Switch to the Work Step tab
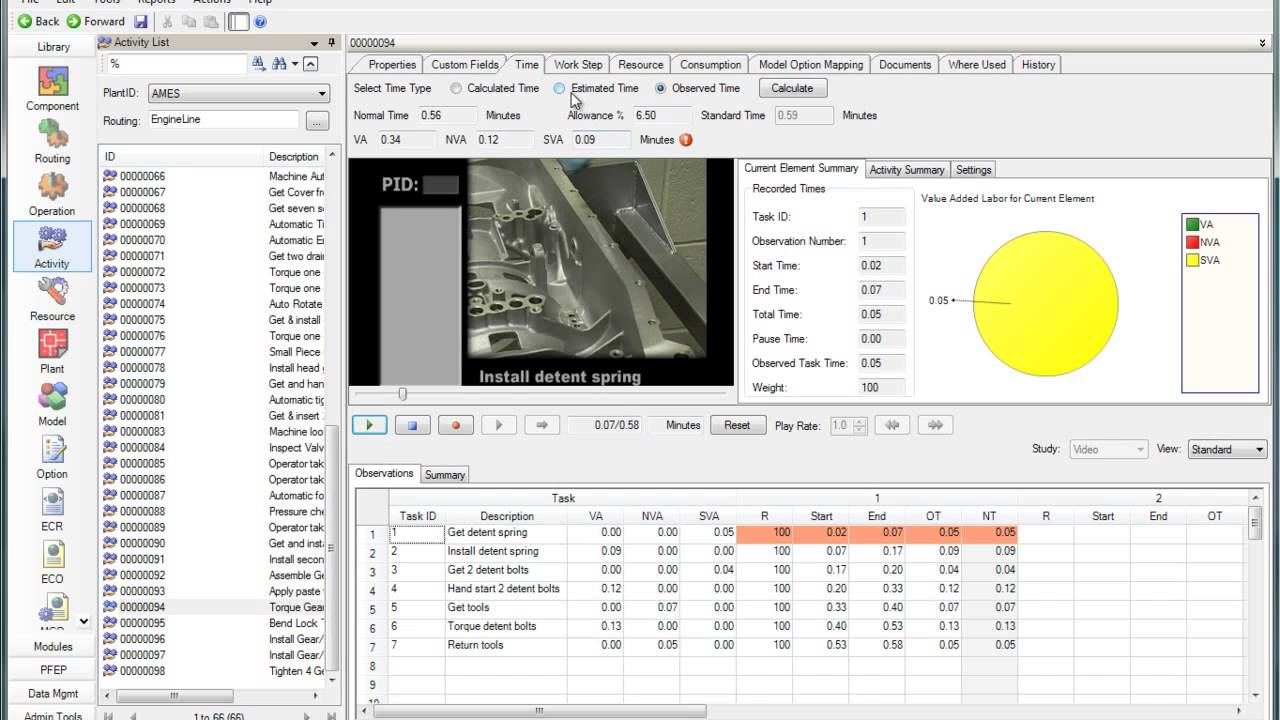 578,64
